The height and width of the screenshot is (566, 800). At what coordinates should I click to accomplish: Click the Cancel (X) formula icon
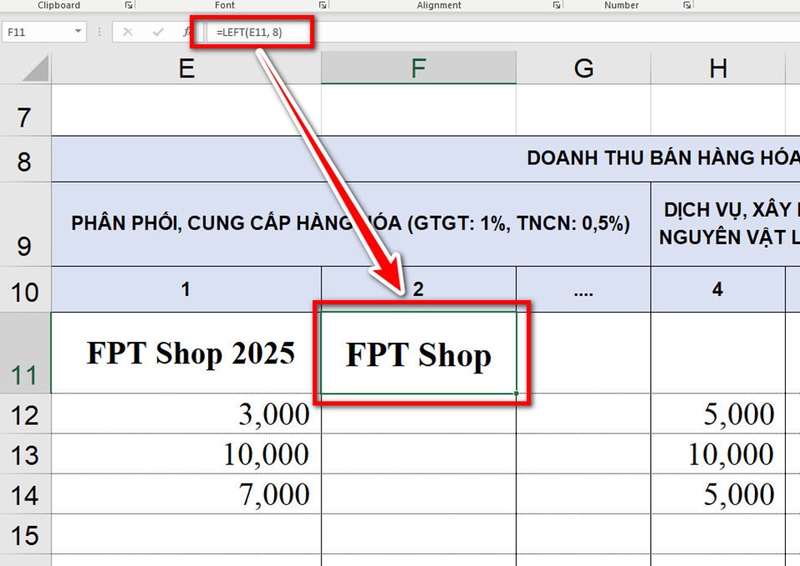pos(128,32)
